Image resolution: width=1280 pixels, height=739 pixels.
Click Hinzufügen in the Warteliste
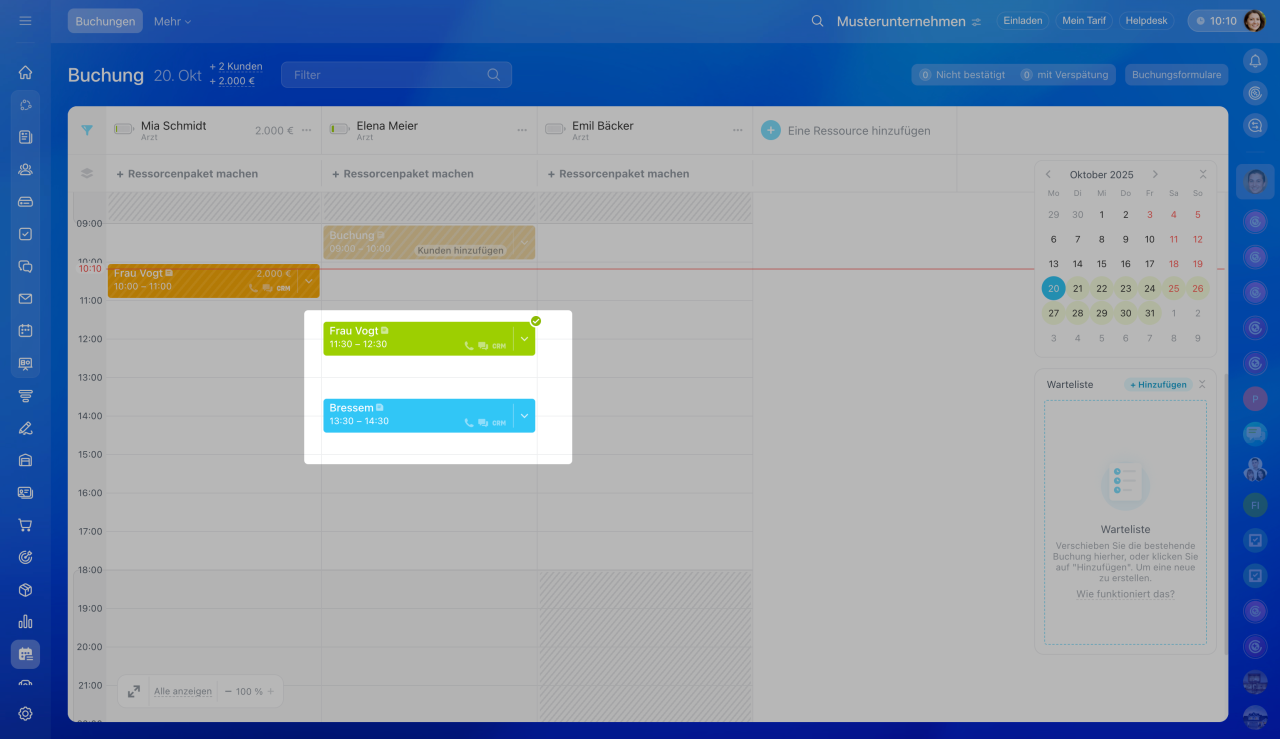click(x=1158, y=384)
